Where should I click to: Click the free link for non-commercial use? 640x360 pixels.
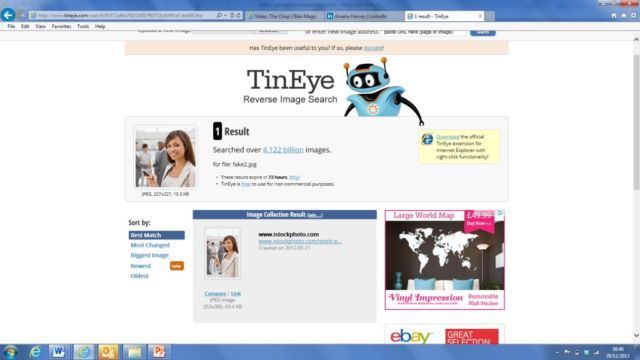(x=246, y=184)
